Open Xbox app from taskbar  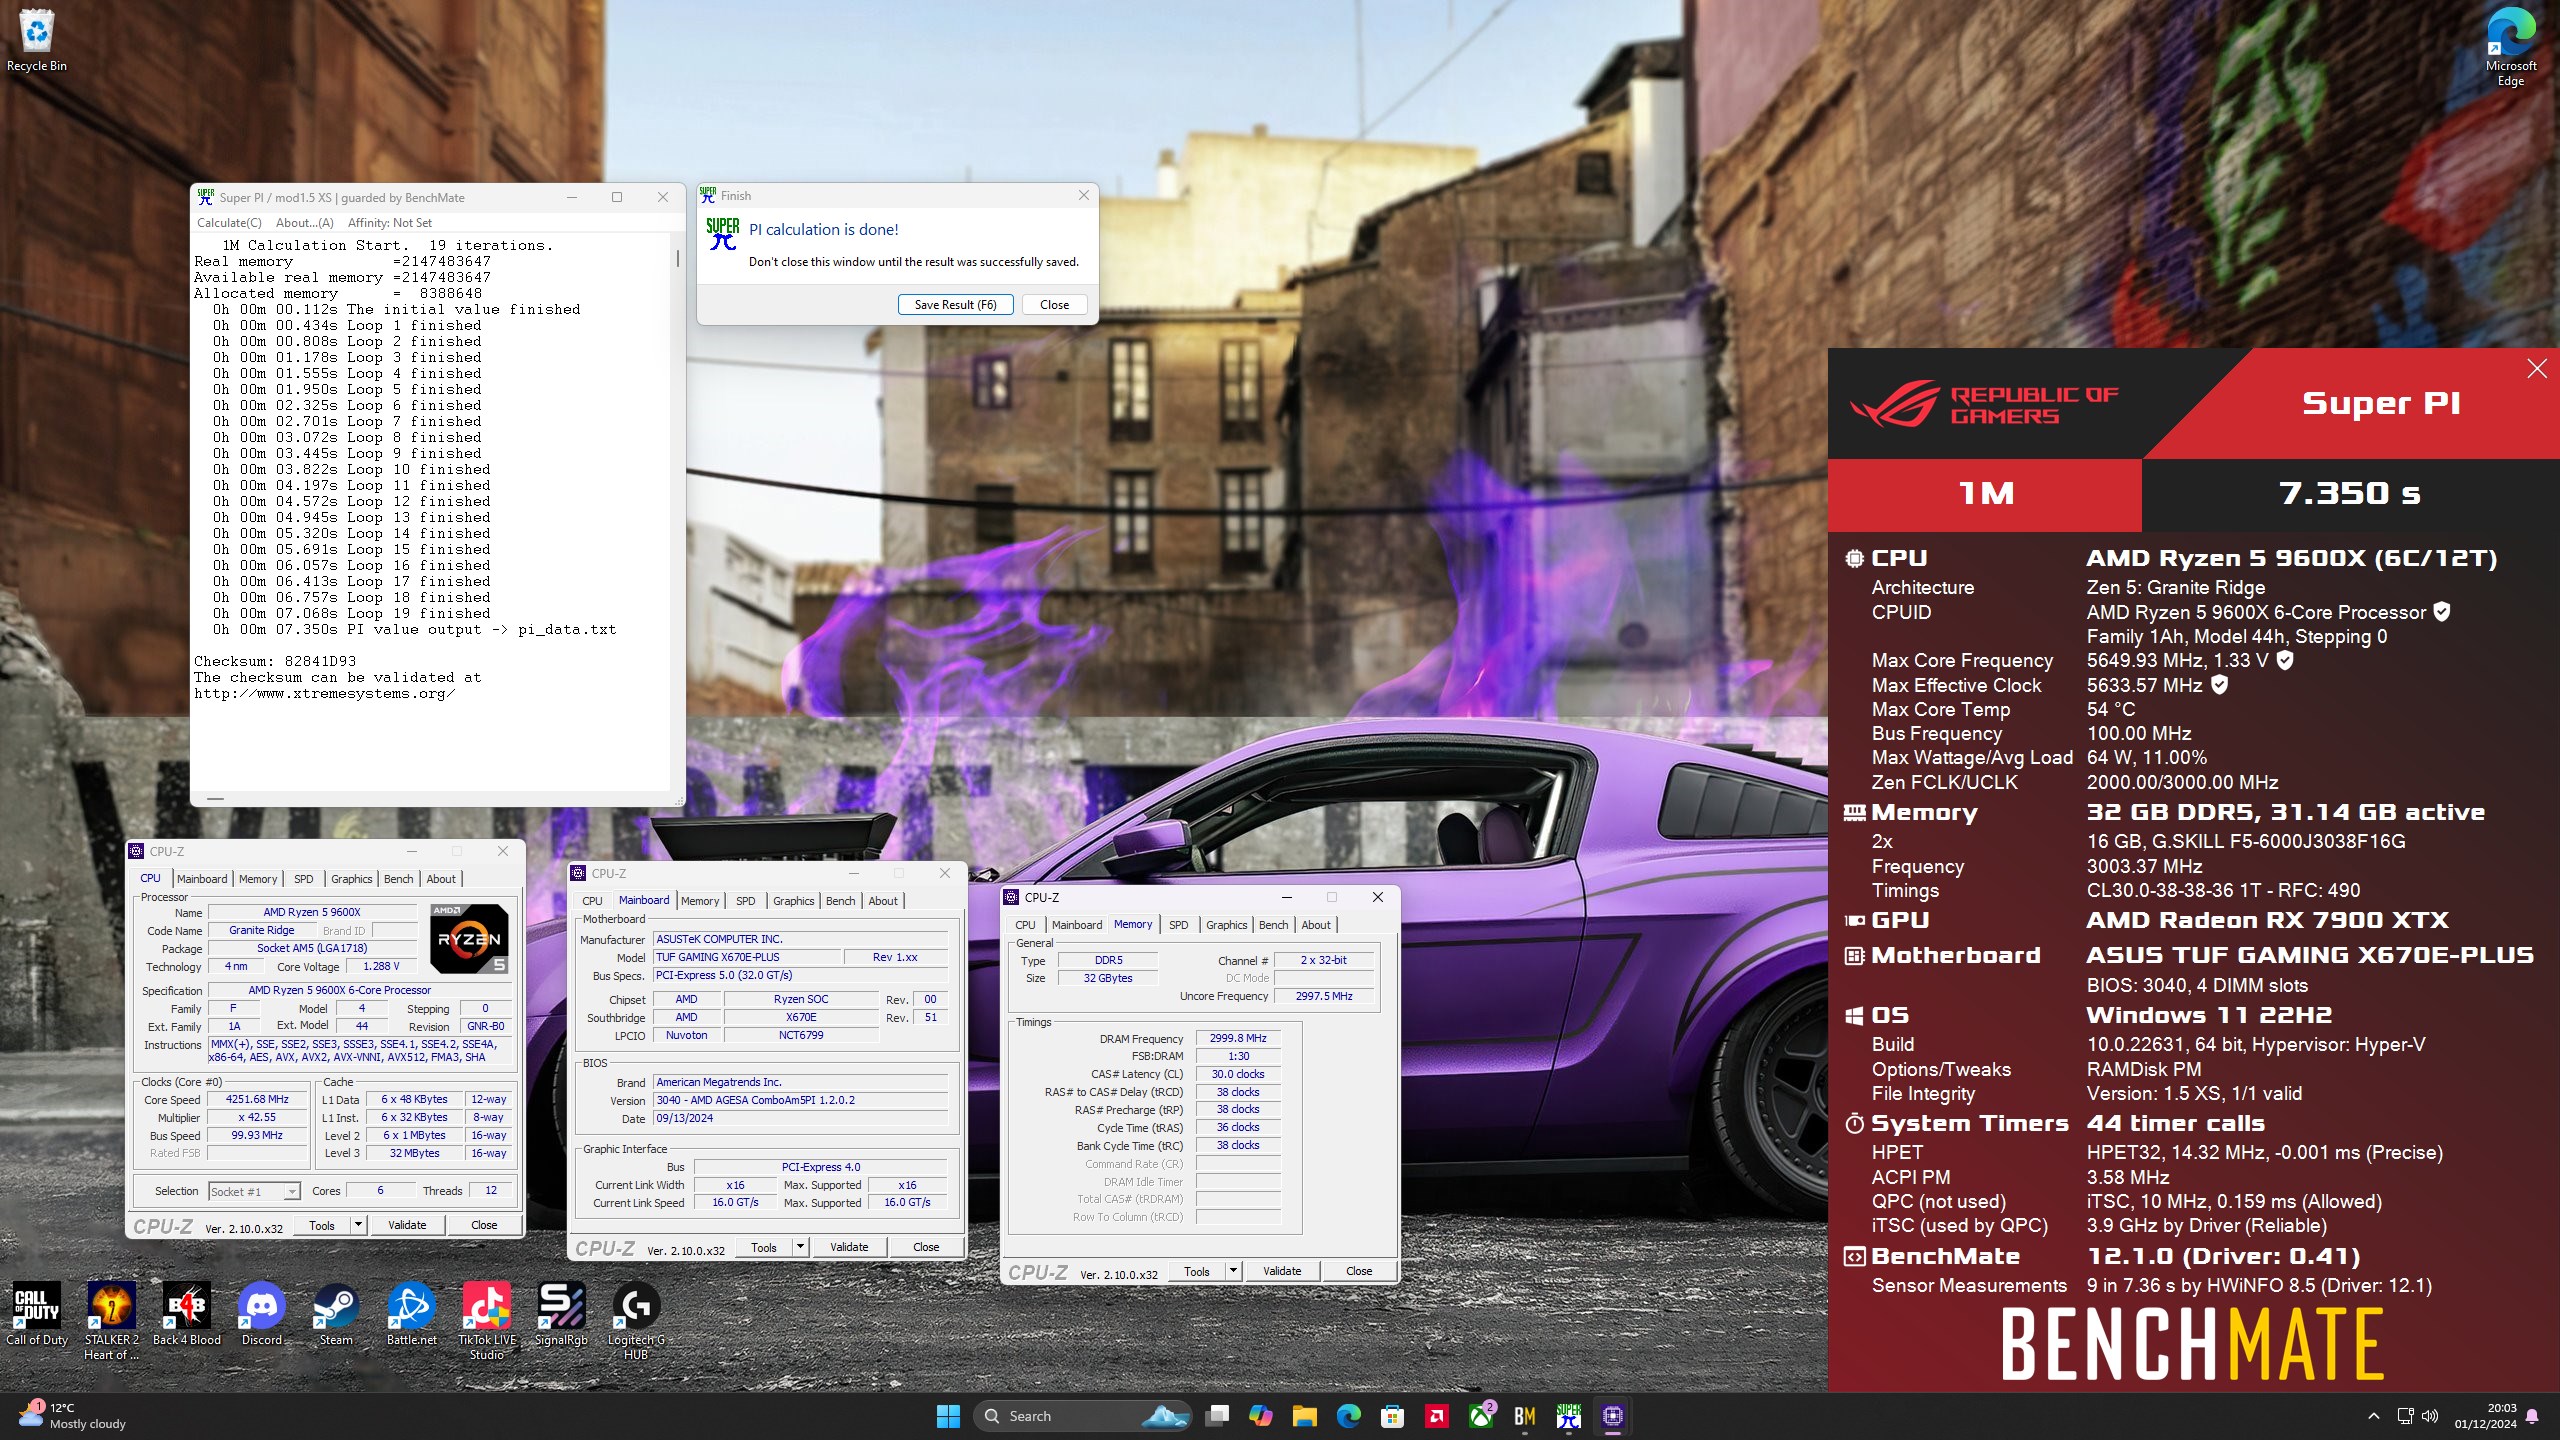pyautogui.click(x=1481, y=1416)
